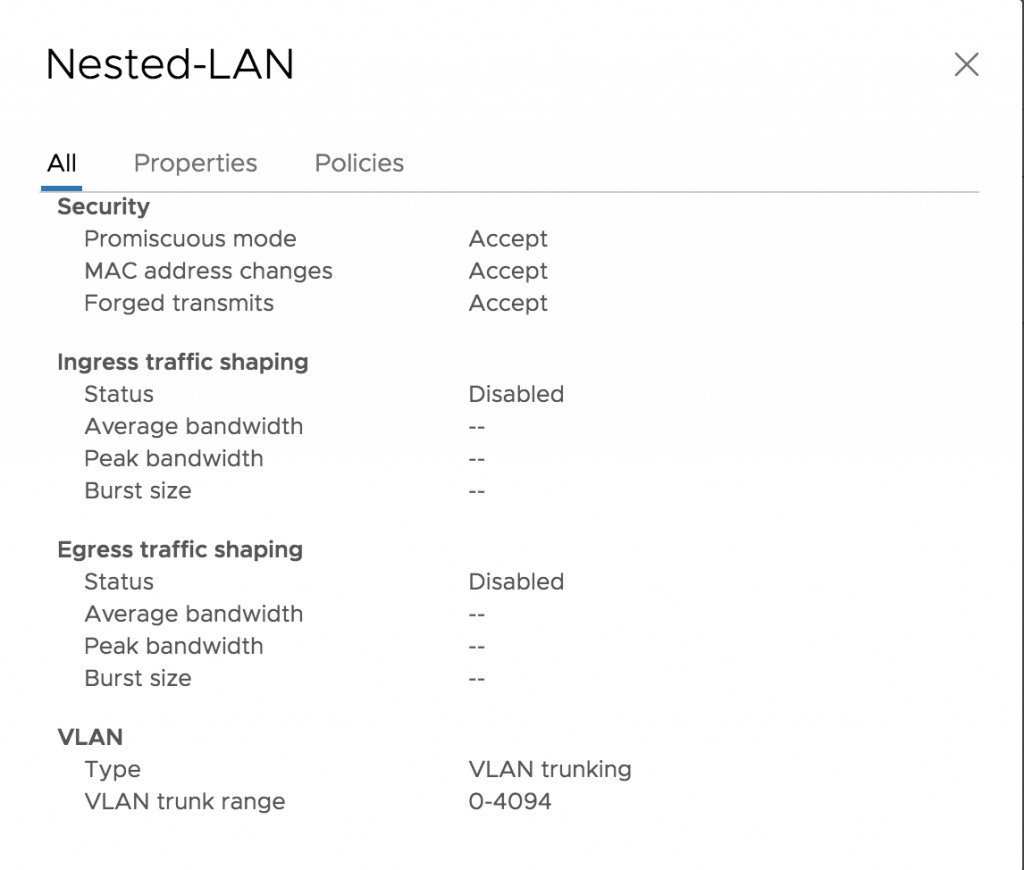Viewport: 1024px width, 870px height.
Task: Click the Nested-LAN title
Action: point(170,65)
